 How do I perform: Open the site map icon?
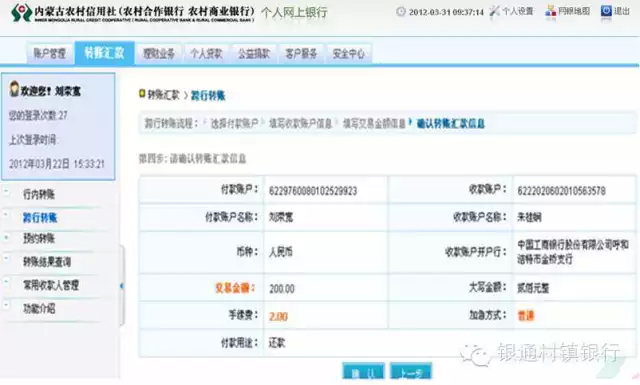(x=551, y=11)
